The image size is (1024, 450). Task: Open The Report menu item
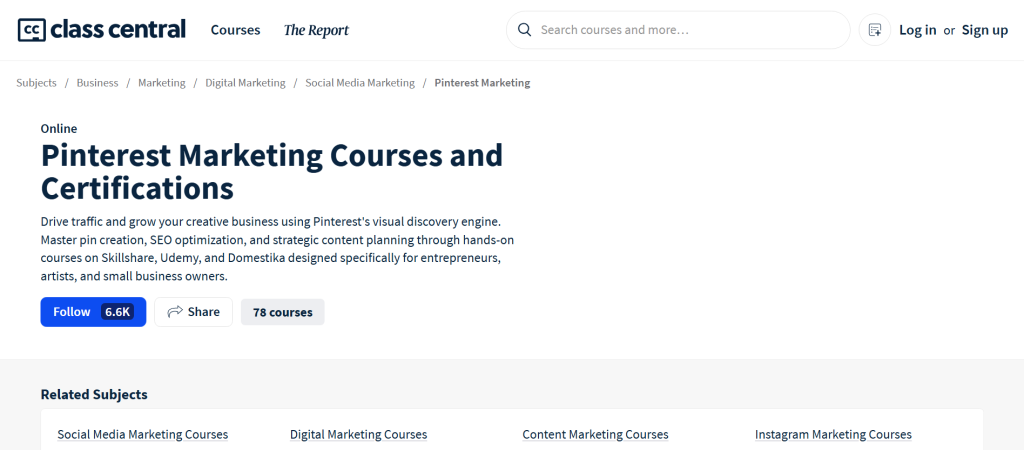(x=316, y=30)
